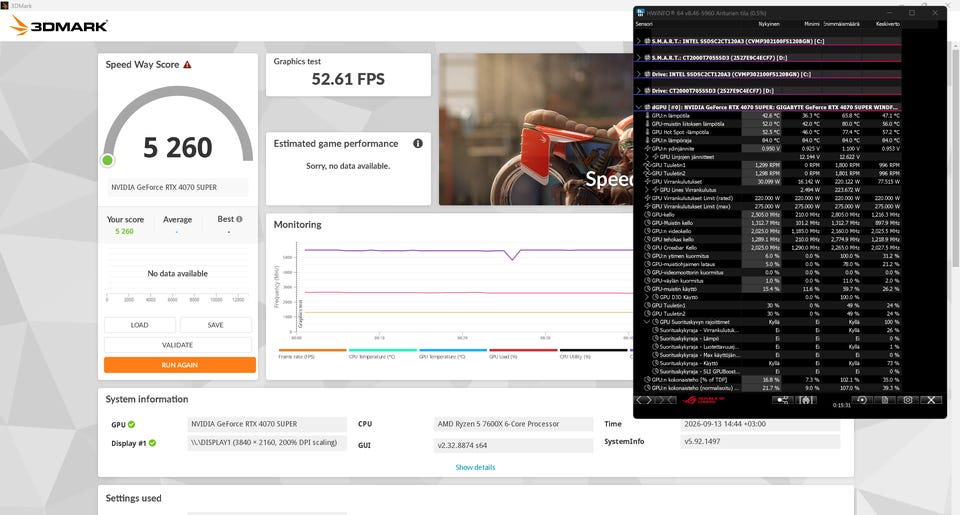Open the Show details link
The image size is (960, 515).
[x=475, y=467]
